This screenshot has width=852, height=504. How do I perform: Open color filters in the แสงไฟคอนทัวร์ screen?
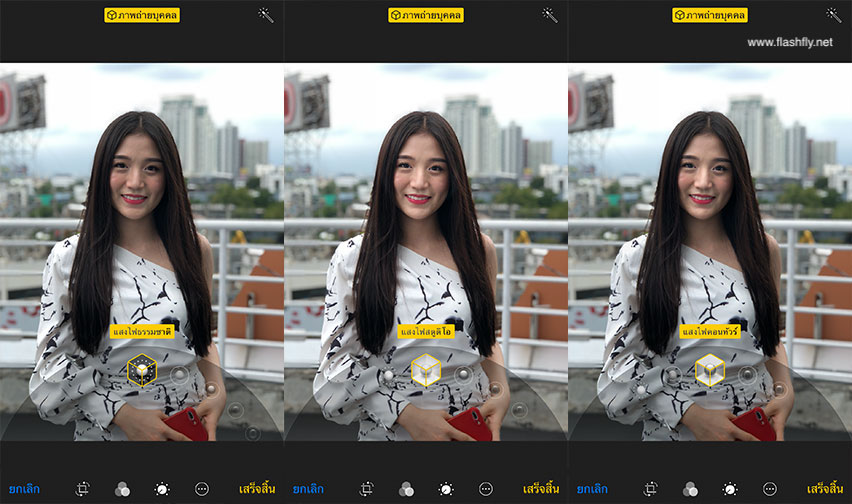690,489
